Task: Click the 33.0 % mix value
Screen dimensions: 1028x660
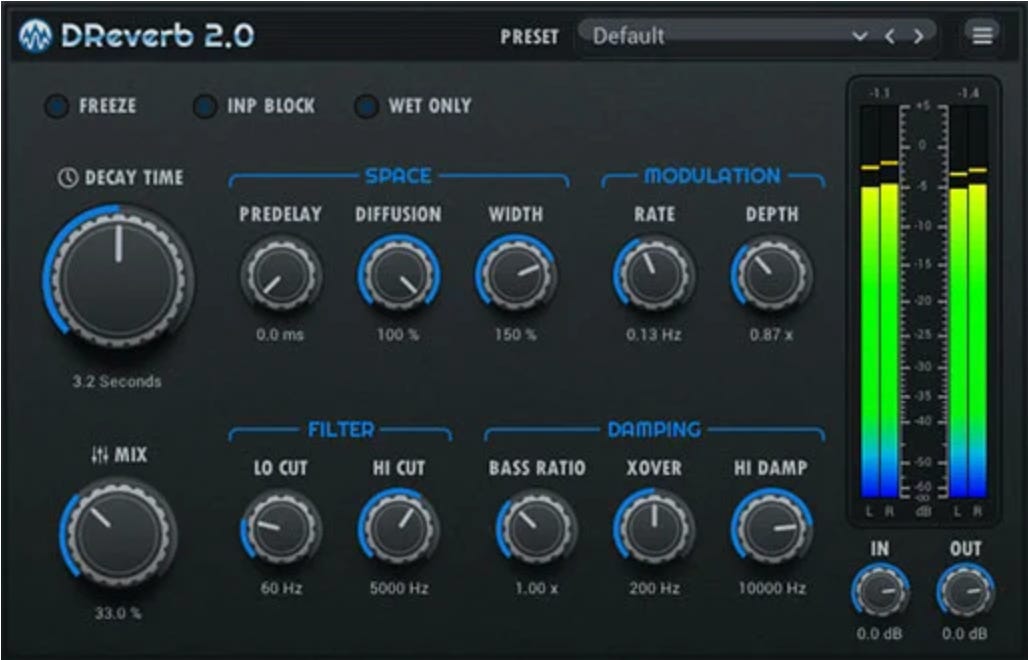Action: pyautogui.click(x=118, y=613)
